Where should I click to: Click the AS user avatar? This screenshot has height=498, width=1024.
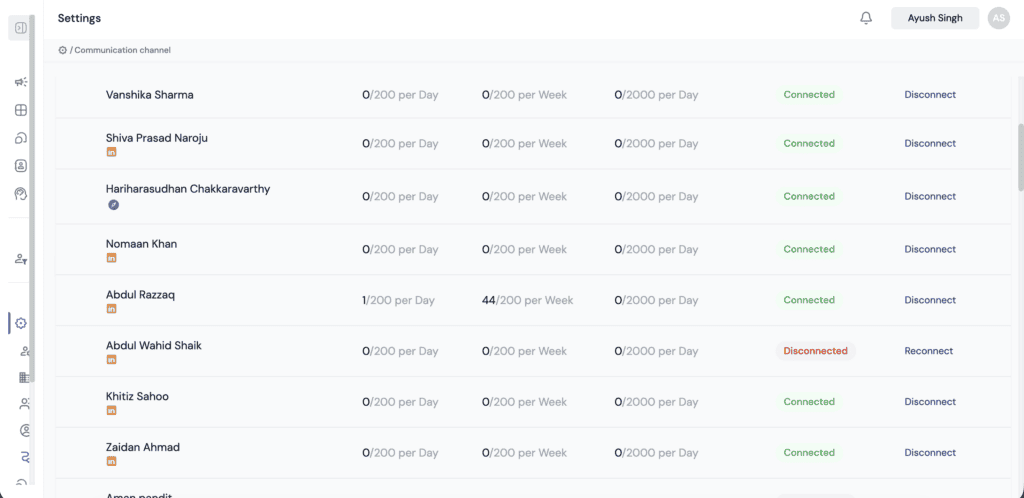[x=997, y=18]
